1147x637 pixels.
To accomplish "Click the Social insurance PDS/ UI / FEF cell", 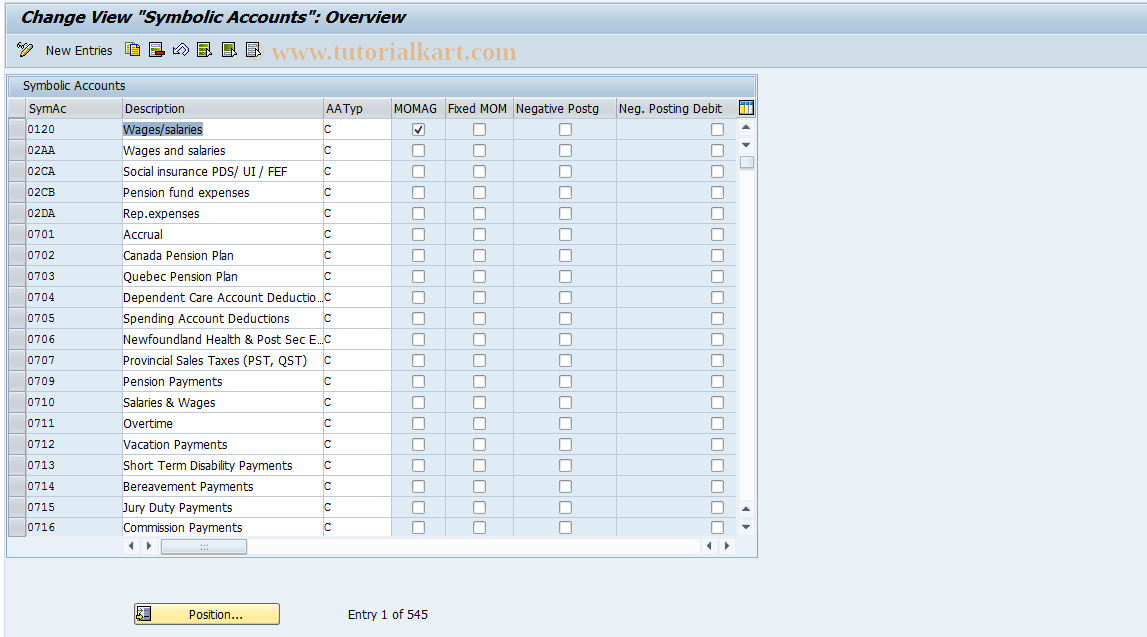I will pos(222,171).
